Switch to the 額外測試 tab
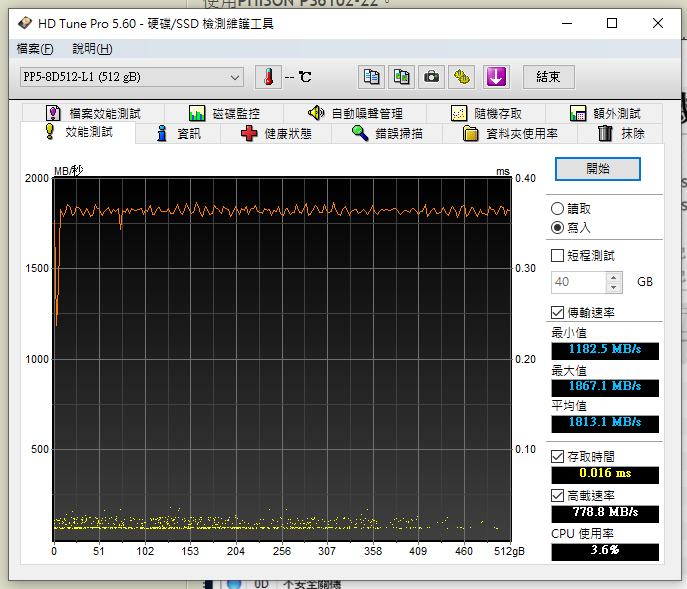Screen dimensions: 687x589 tap(605, 114)
